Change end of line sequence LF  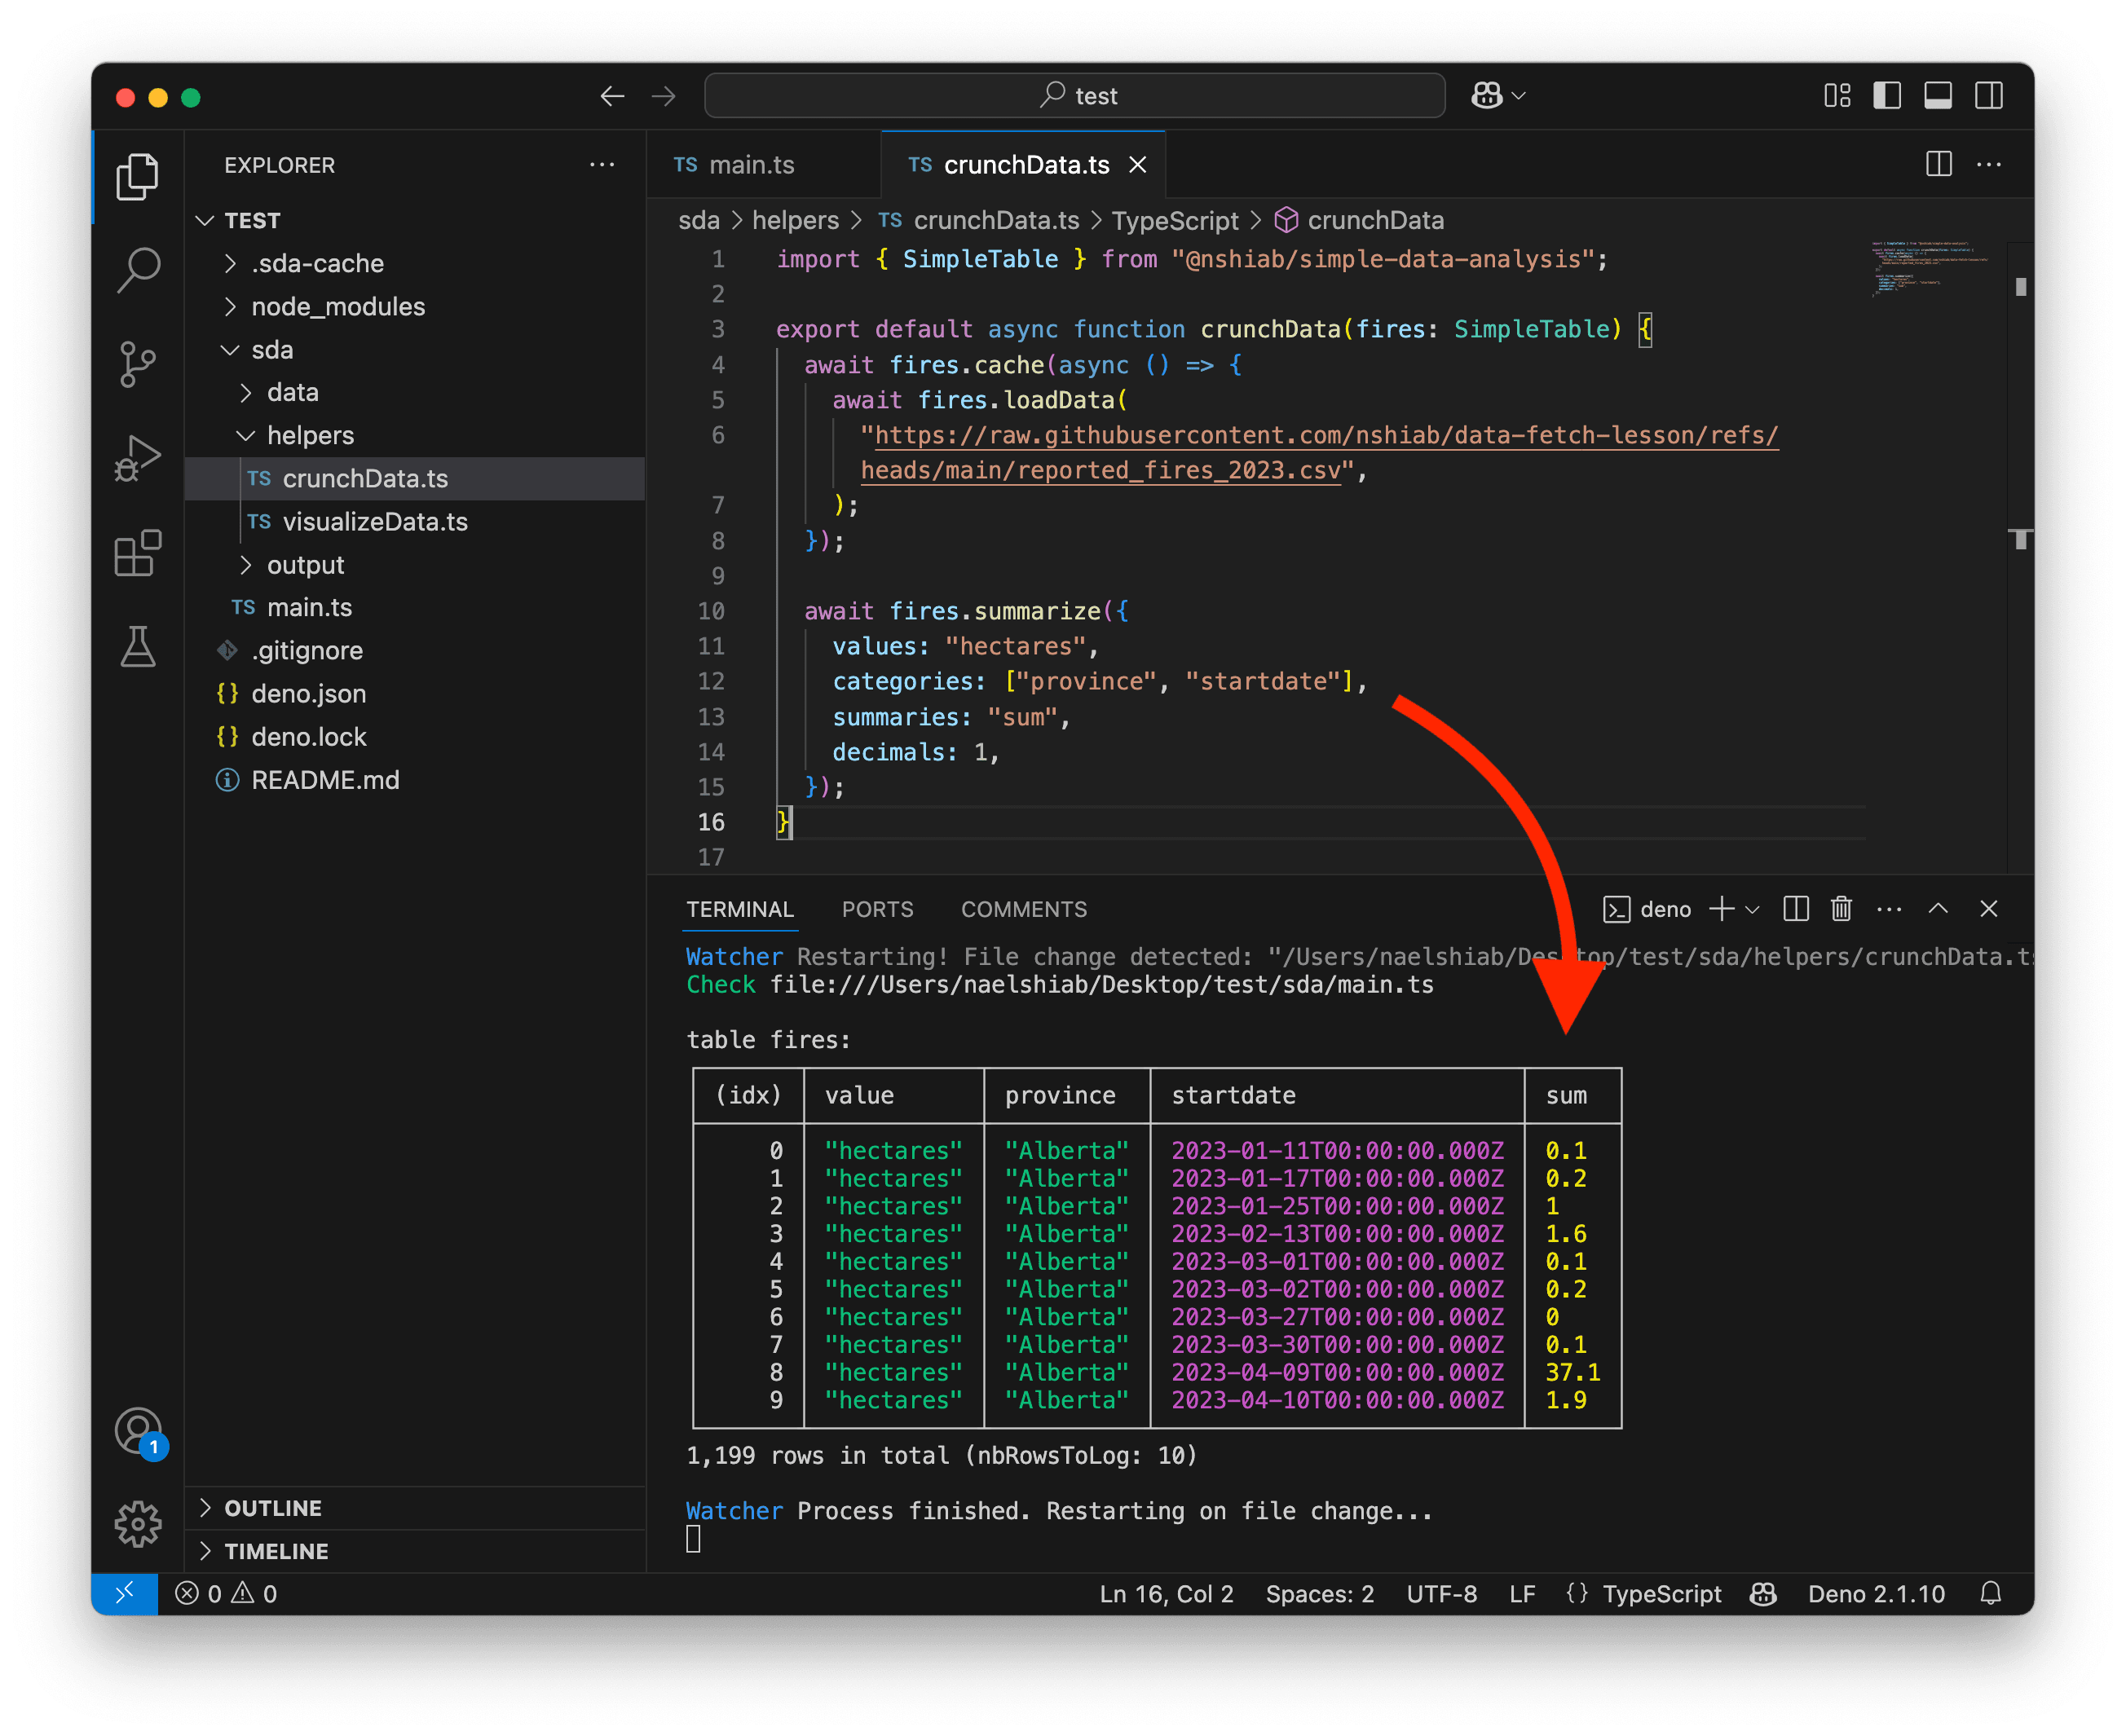point(1522,1594)
